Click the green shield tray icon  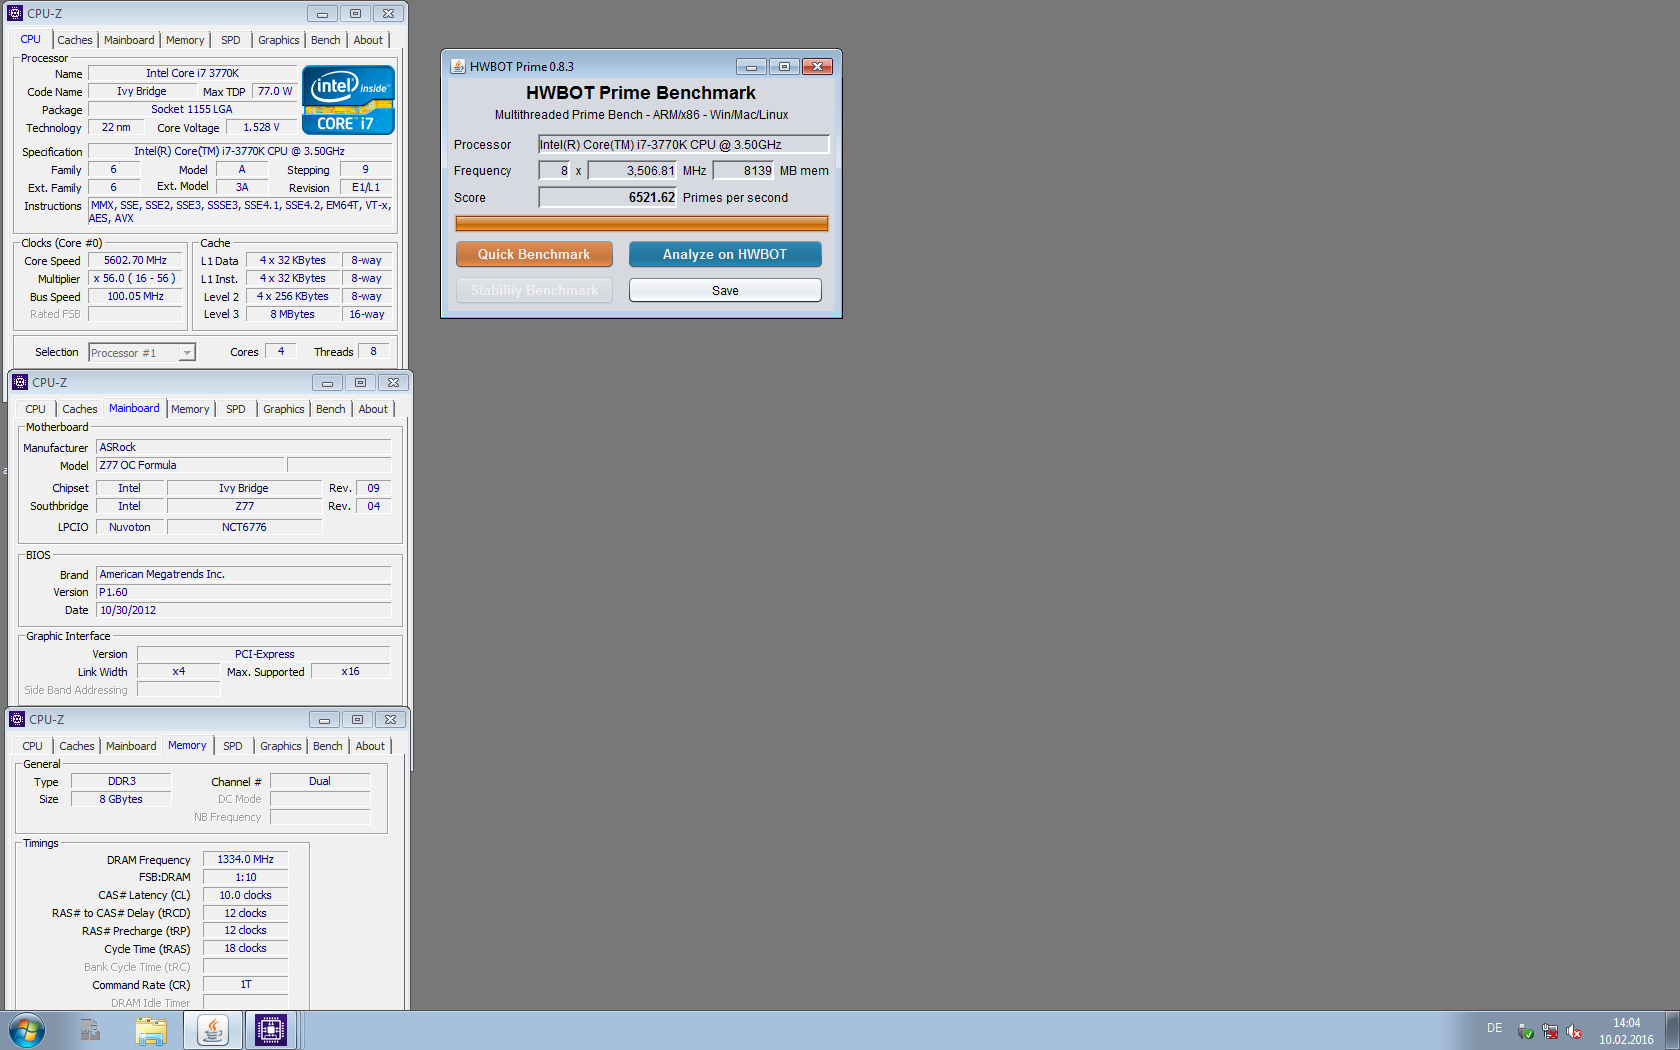[1526, 1031]
